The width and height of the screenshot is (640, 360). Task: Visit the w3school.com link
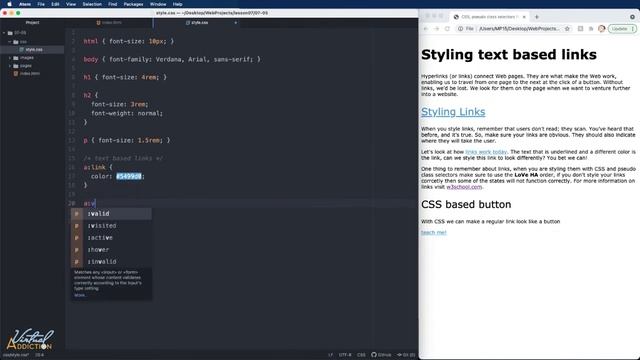pyautogui.click(x=464, y=187)
